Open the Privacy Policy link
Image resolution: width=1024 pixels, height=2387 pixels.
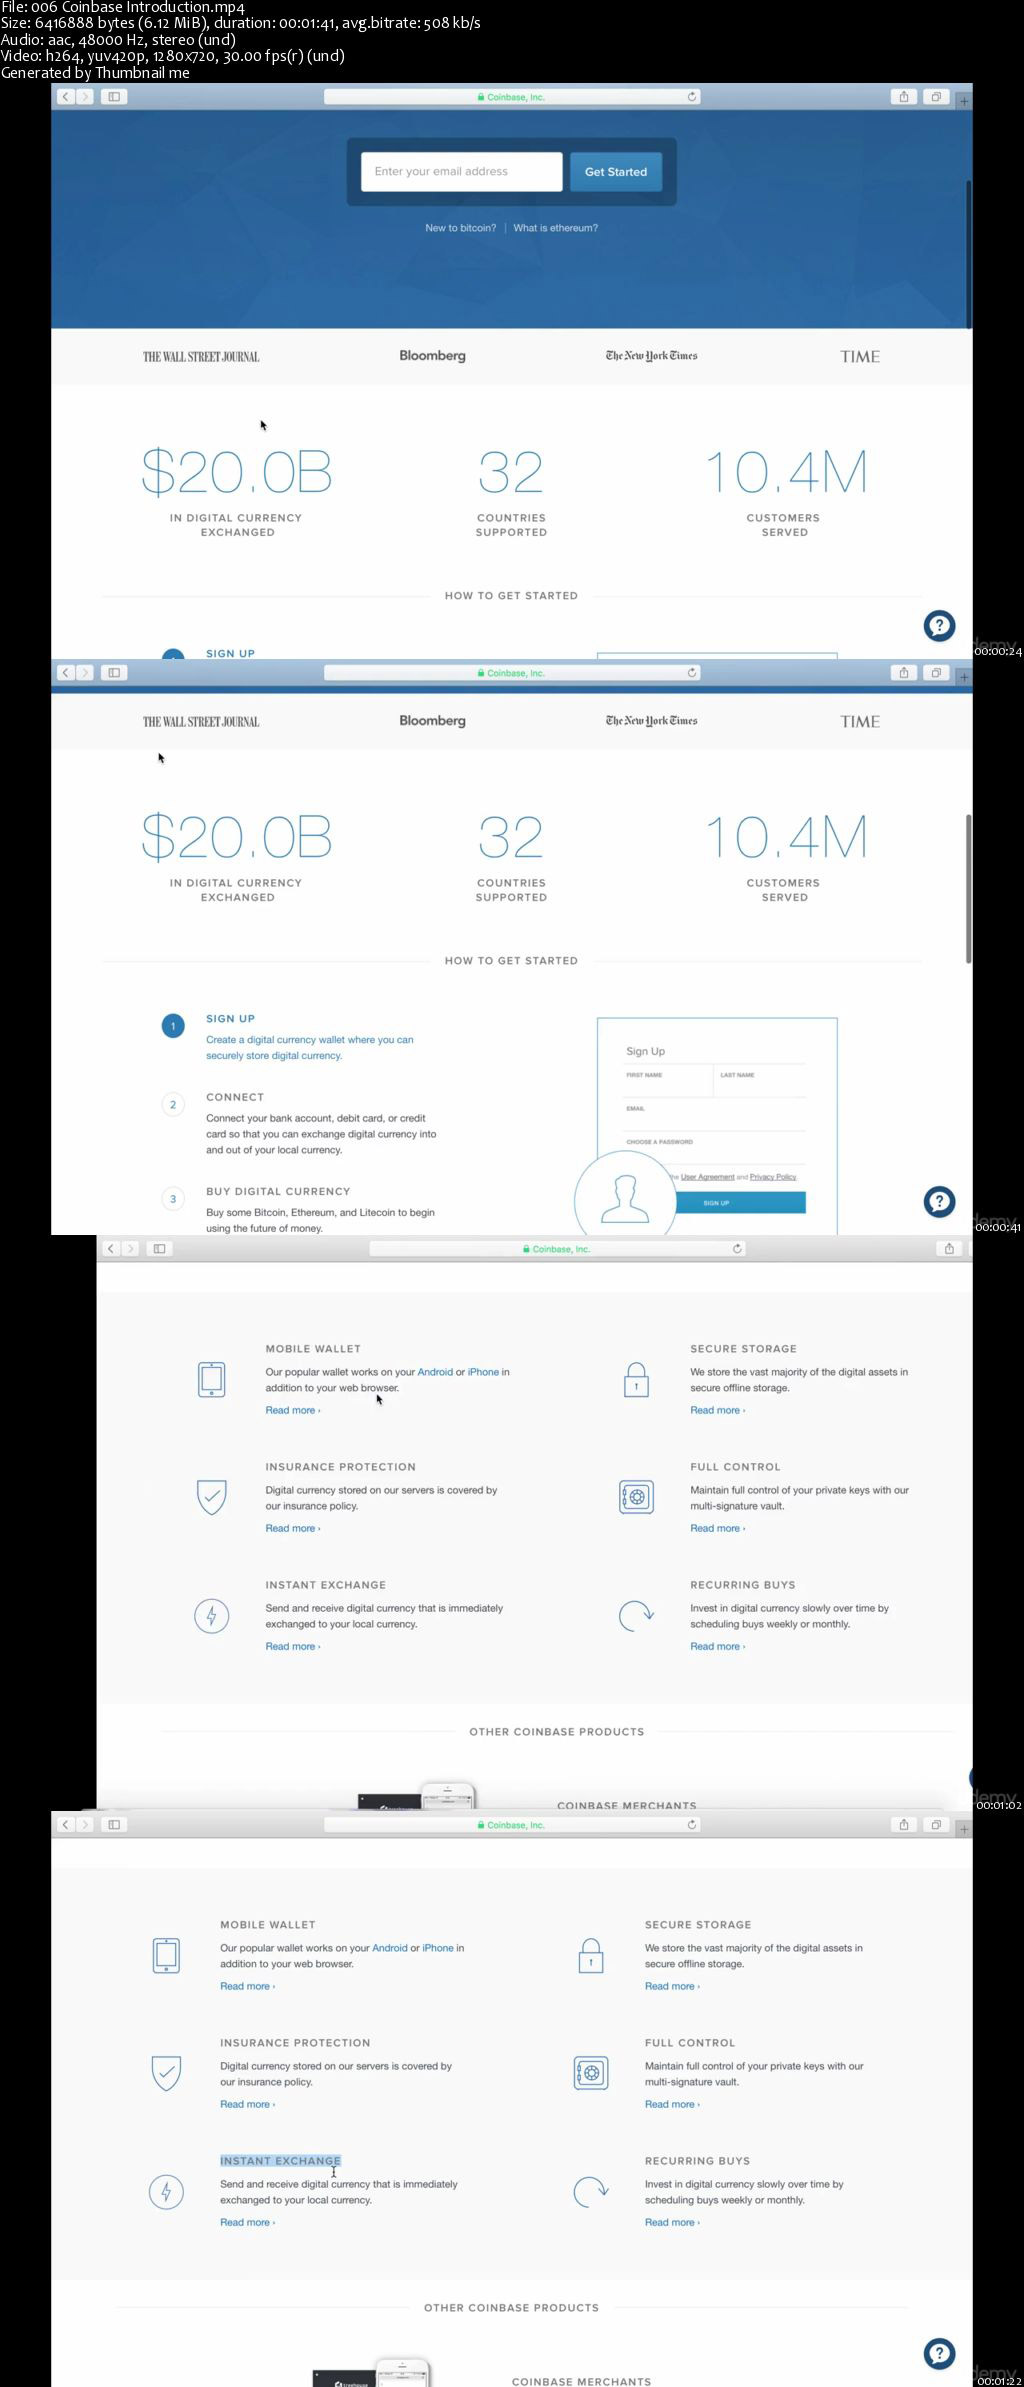[x=773, y=1177]
